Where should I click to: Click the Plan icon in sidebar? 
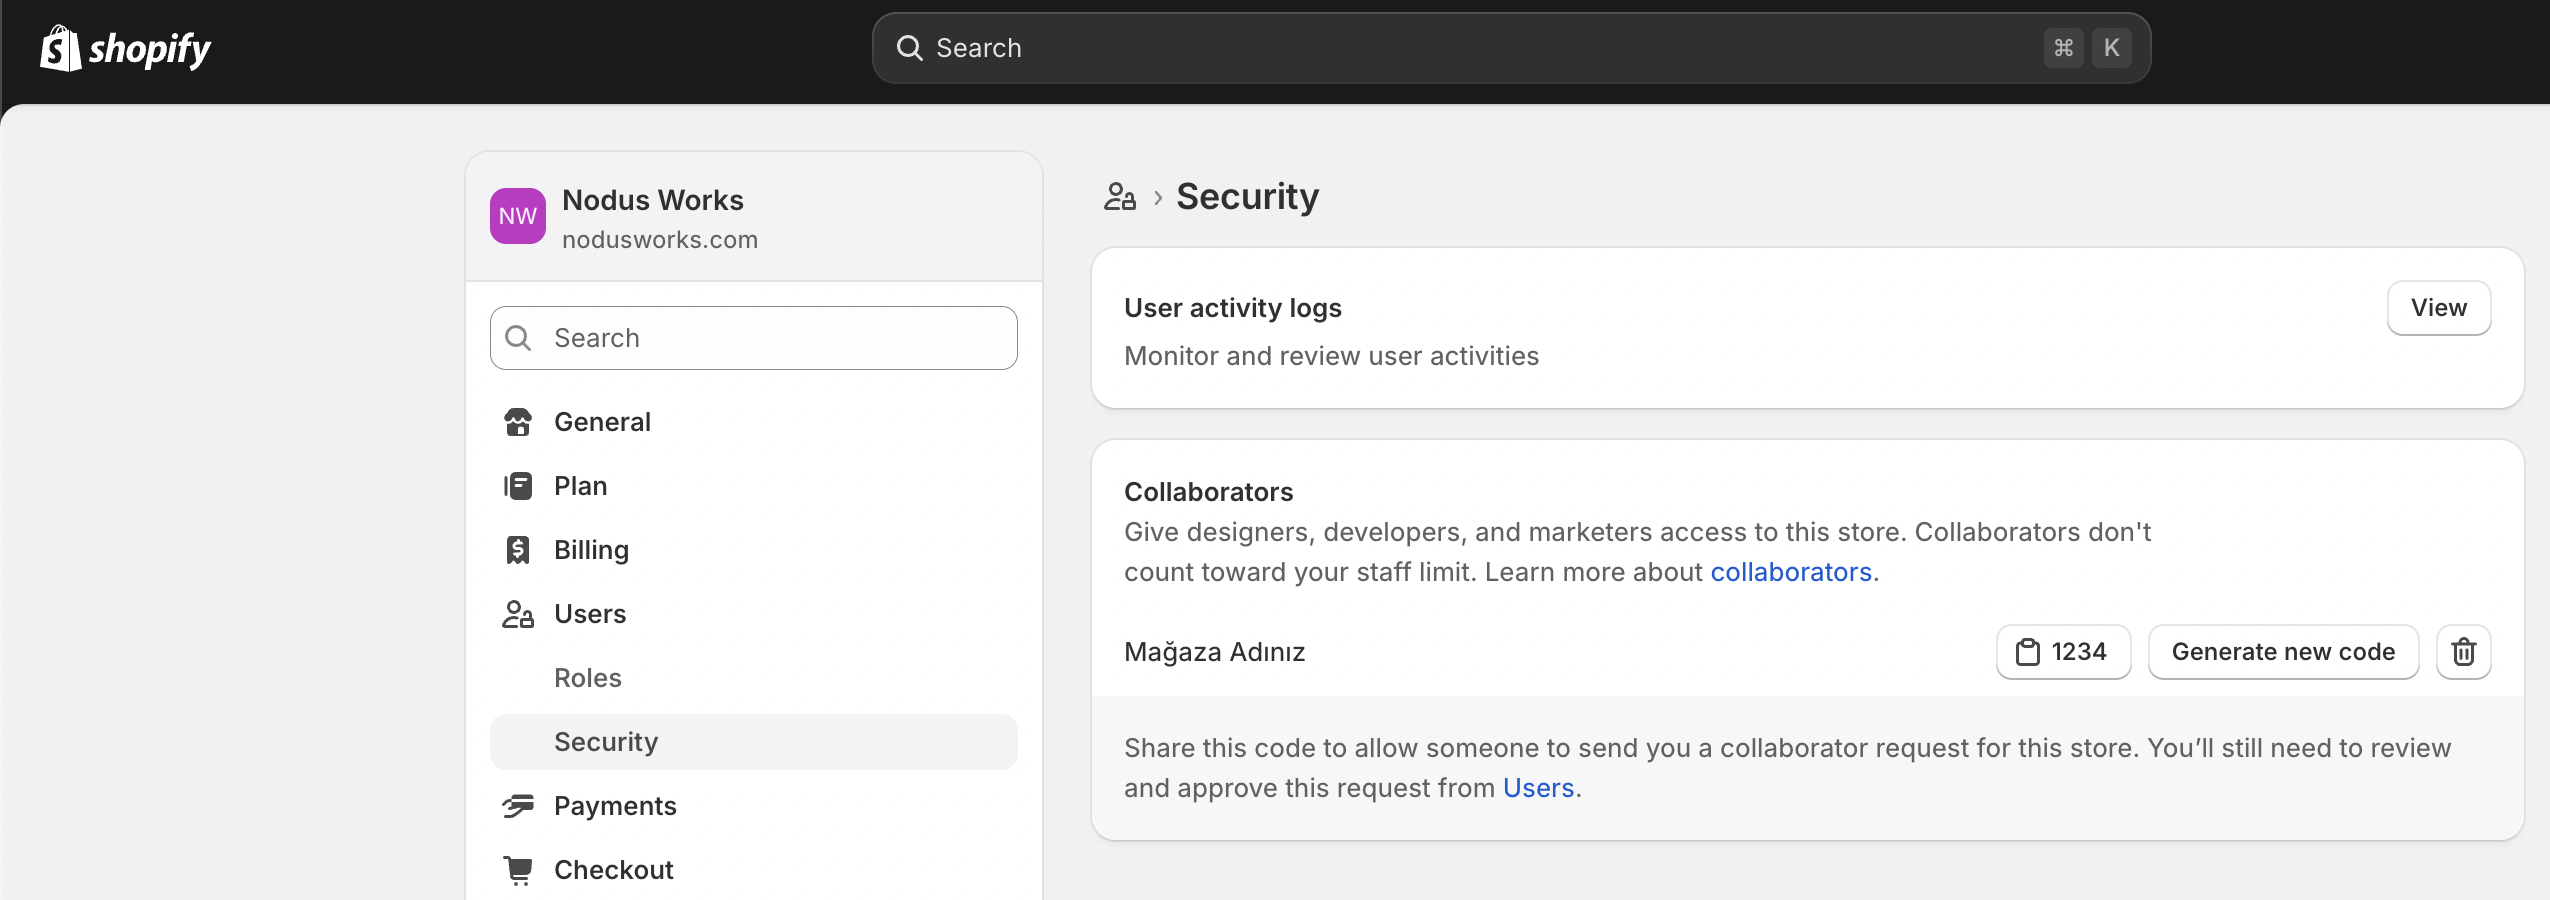coord(518,486)
